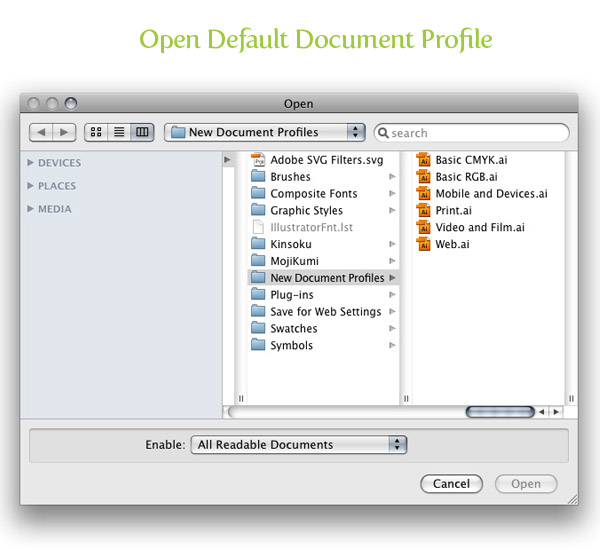Viewport: 600px width, 555px height.
Task: Select the Print.ai file icon
Action: (x=423, y=210)
